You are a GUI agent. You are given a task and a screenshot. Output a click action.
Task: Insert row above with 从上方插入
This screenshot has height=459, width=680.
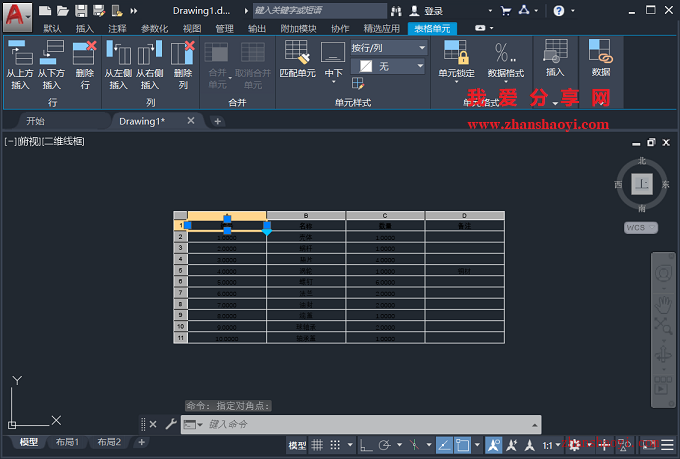(20, 65)
